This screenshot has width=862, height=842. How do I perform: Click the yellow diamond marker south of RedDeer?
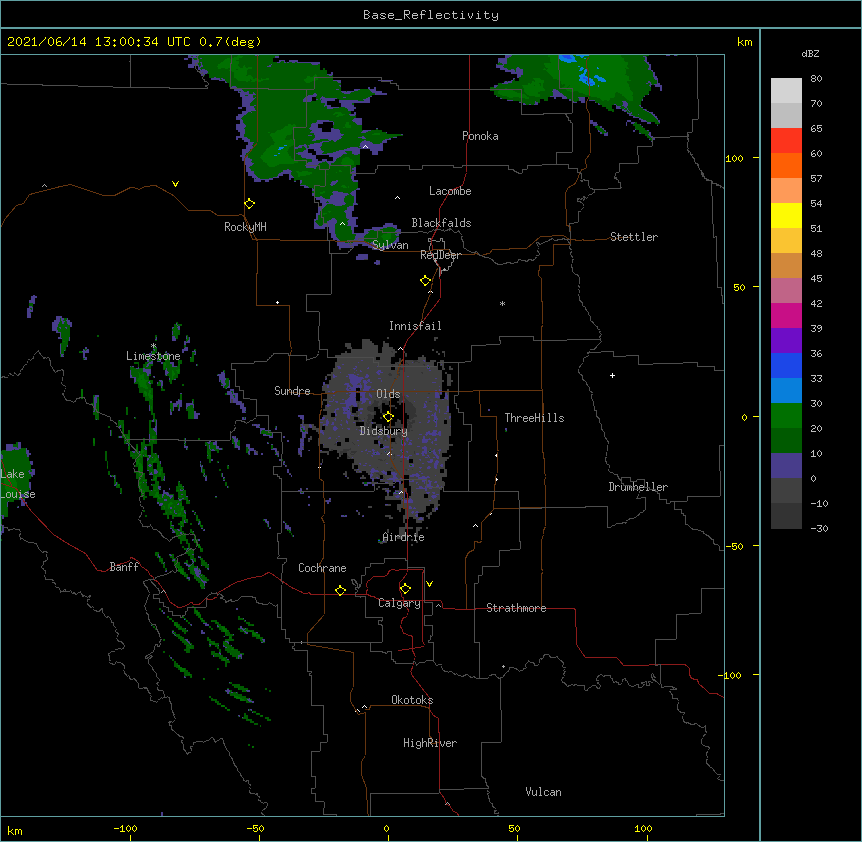pyautogui.click(x=426, y=281)
